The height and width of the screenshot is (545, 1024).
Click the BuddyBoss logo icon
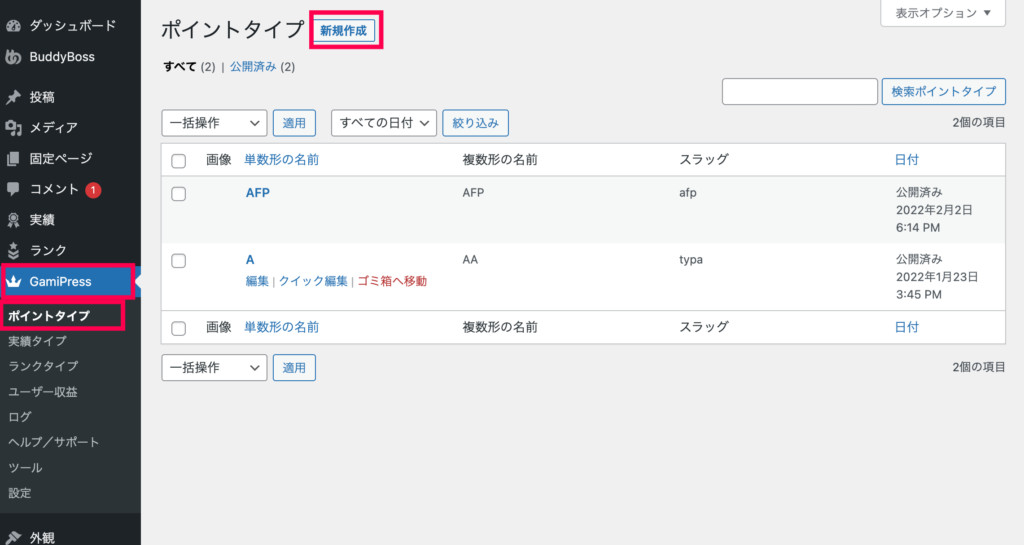pos(13,57)
